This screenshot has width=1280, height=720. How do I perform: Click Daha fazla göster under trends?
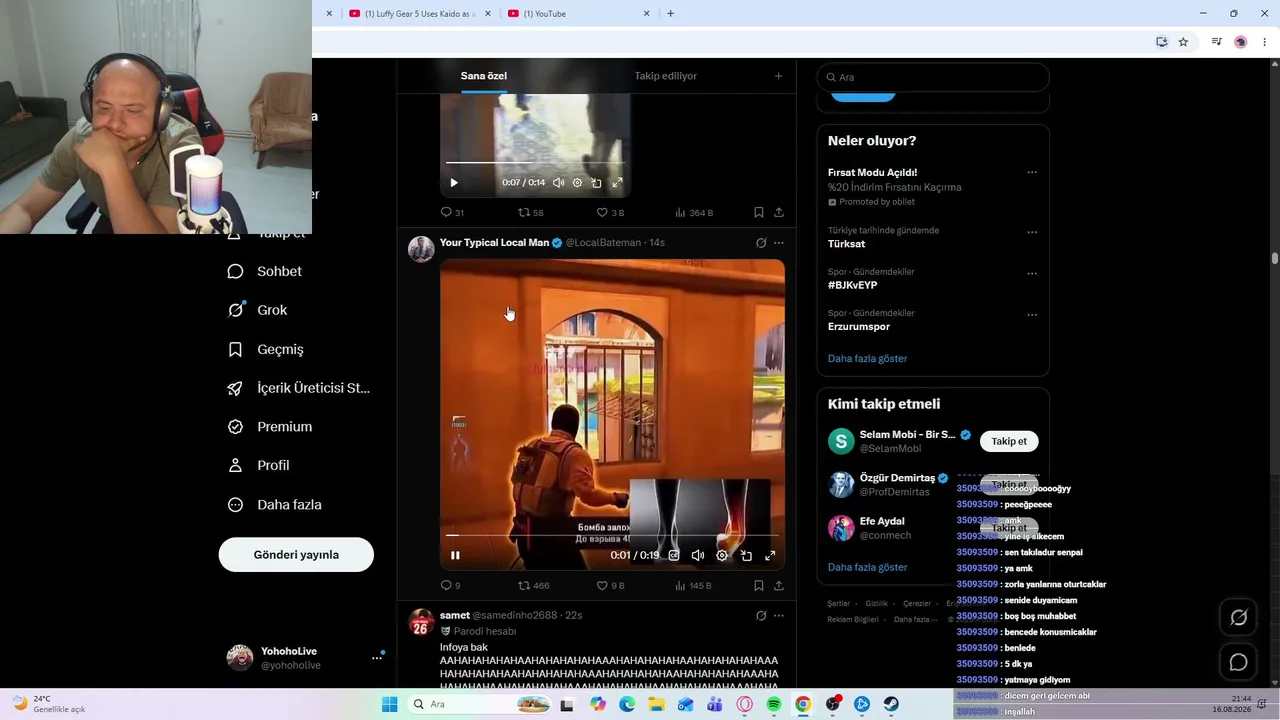[x=867, y=358]
